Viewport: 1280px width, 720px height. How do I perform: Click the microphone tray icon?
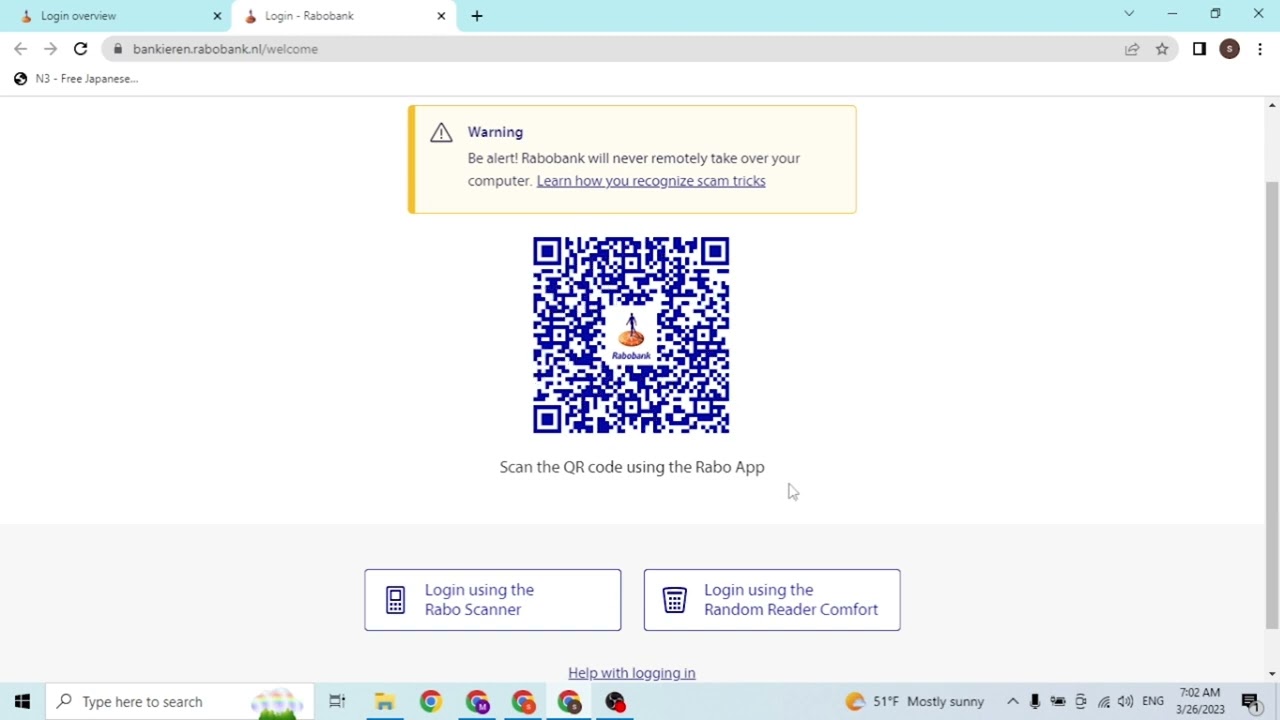click(x=1035, y=702)
